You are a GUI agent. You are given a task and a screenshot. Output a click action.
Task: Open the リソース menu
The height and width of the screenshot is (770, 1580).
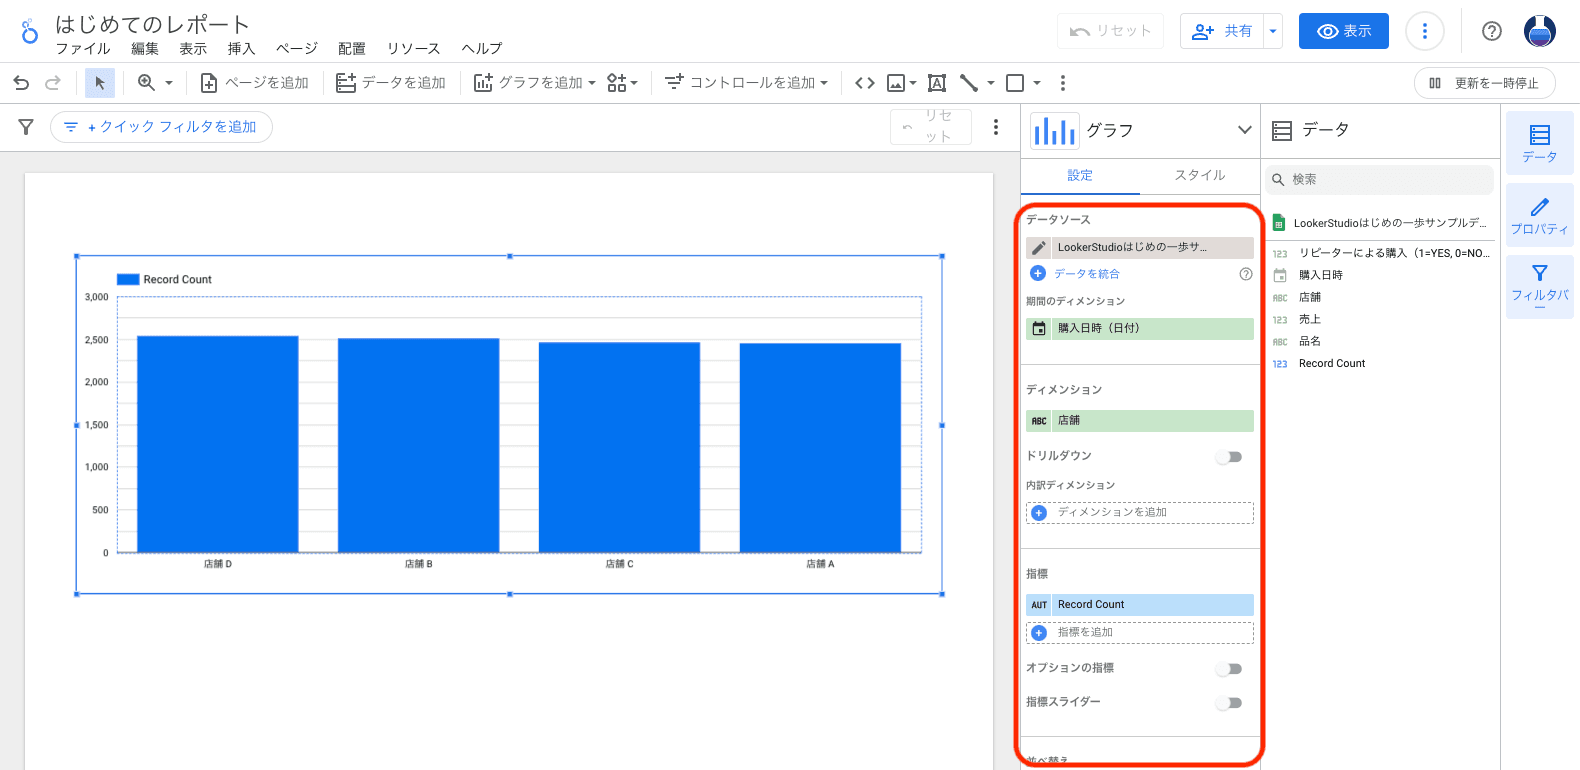(x=413, y=48)
